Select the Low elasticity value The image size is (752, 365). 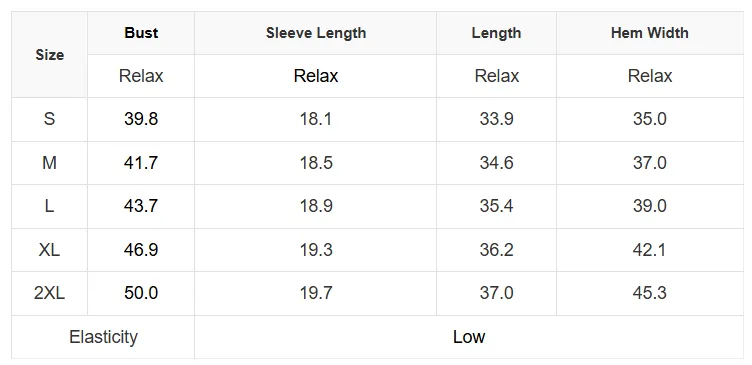pos(469,337)
